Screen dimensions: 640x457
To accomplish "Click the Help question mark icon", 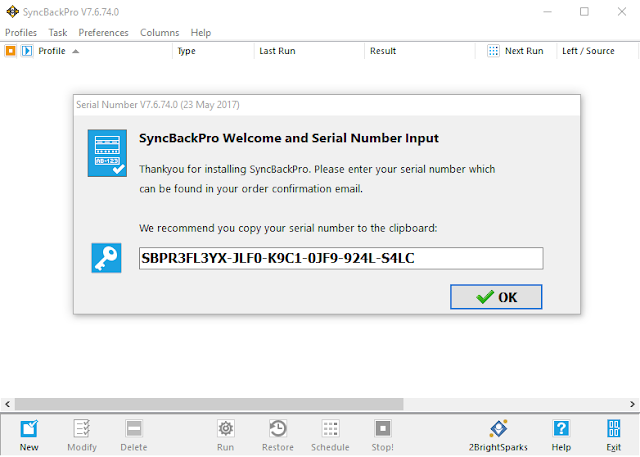I will tap(561, 429).
